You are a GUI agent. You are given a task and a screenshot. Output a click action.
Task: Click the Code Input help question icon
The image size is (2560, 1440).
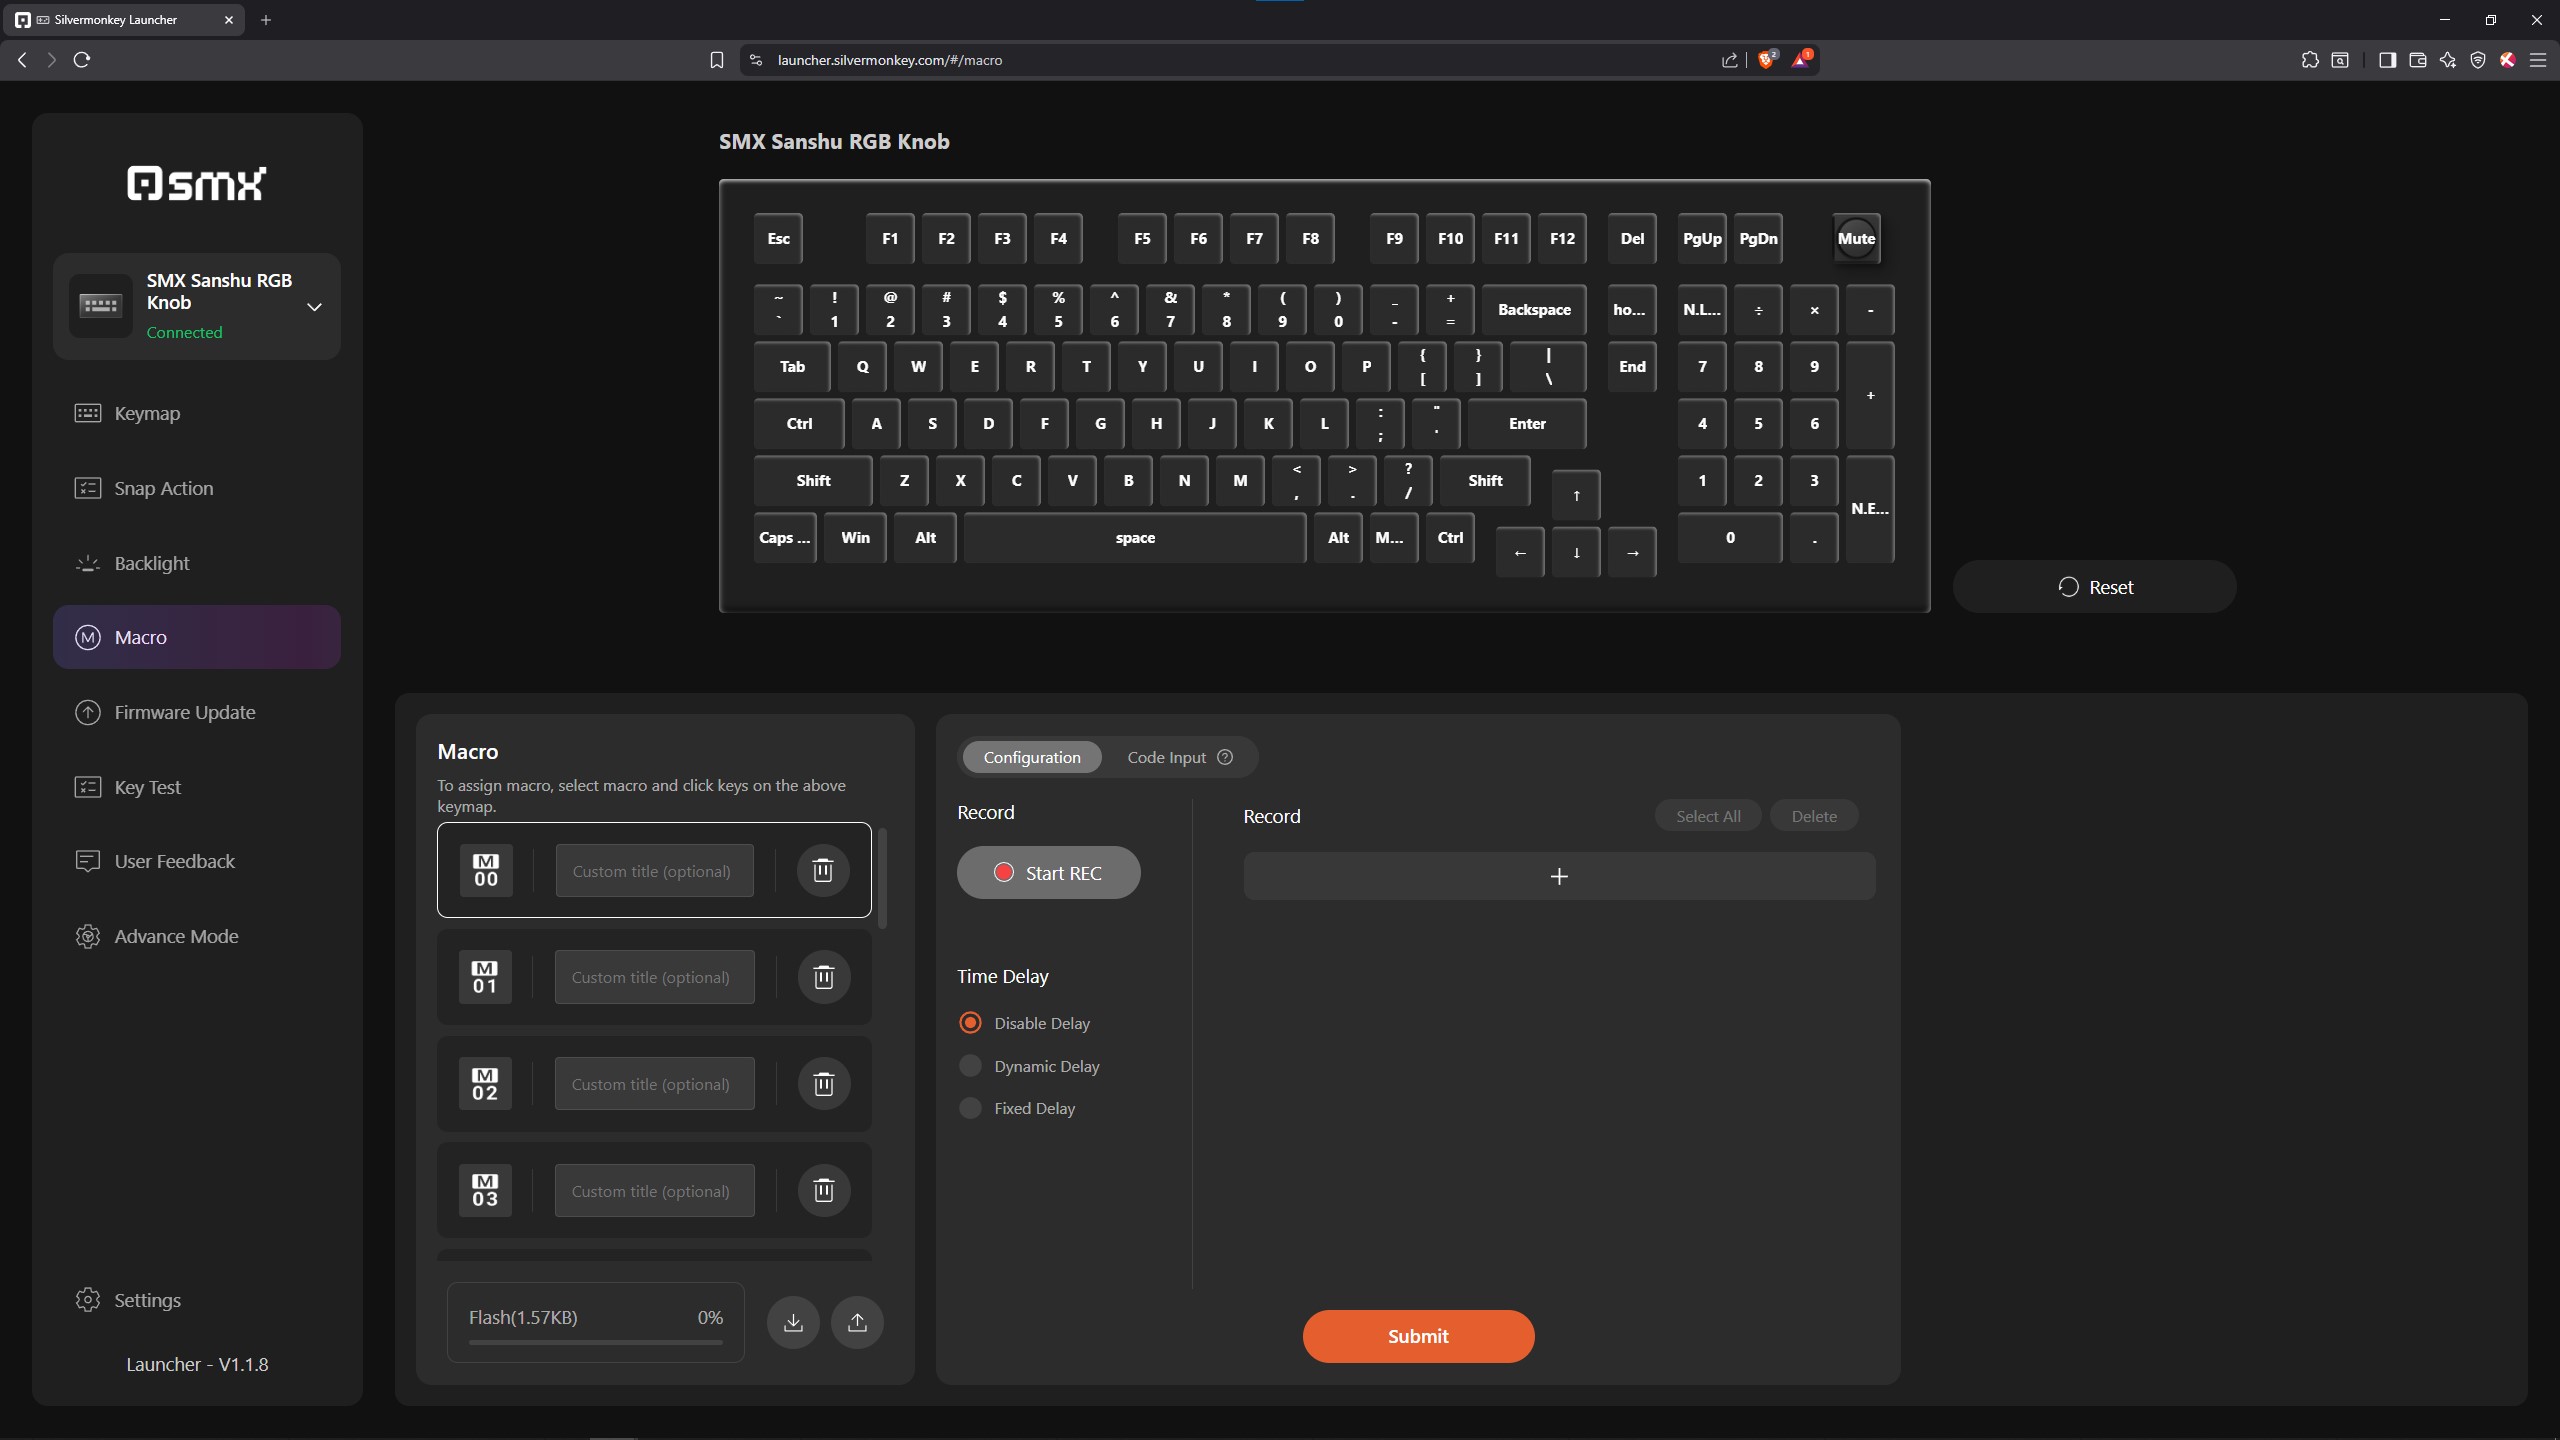(x=1225, y=757)
